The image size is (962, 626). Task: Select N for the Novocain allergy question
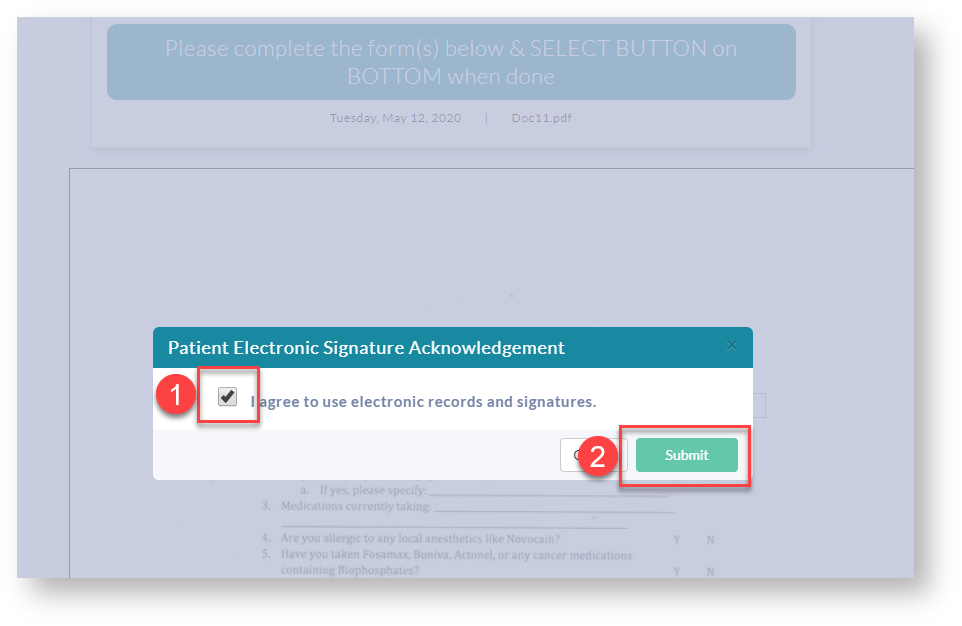(x=711, y=540)
